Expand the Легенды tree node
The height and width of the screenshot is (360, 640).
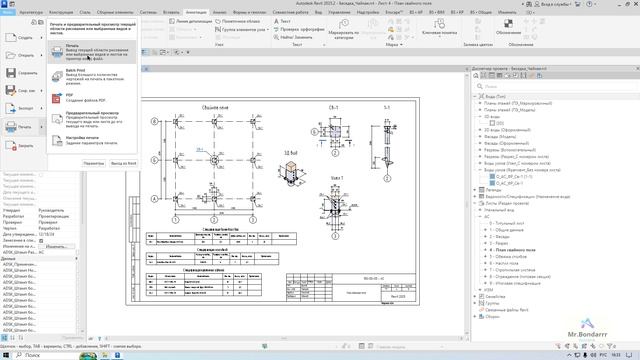point(475,190)
